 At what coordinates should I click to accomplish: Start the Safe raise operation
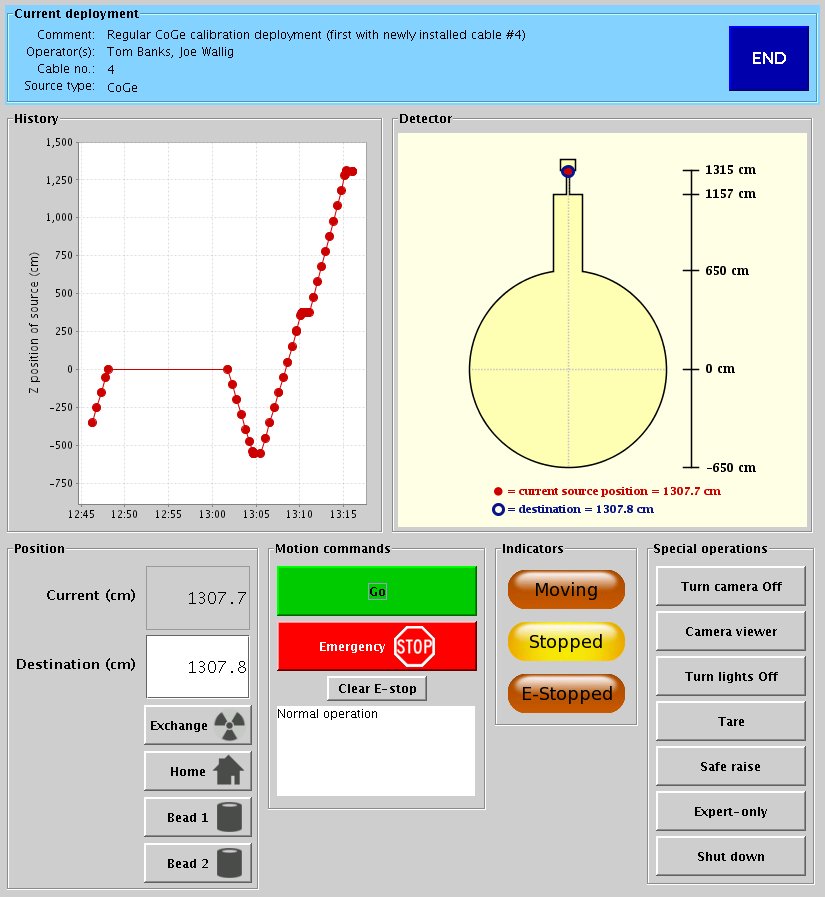pyautogui.click(x=731, y=766)
